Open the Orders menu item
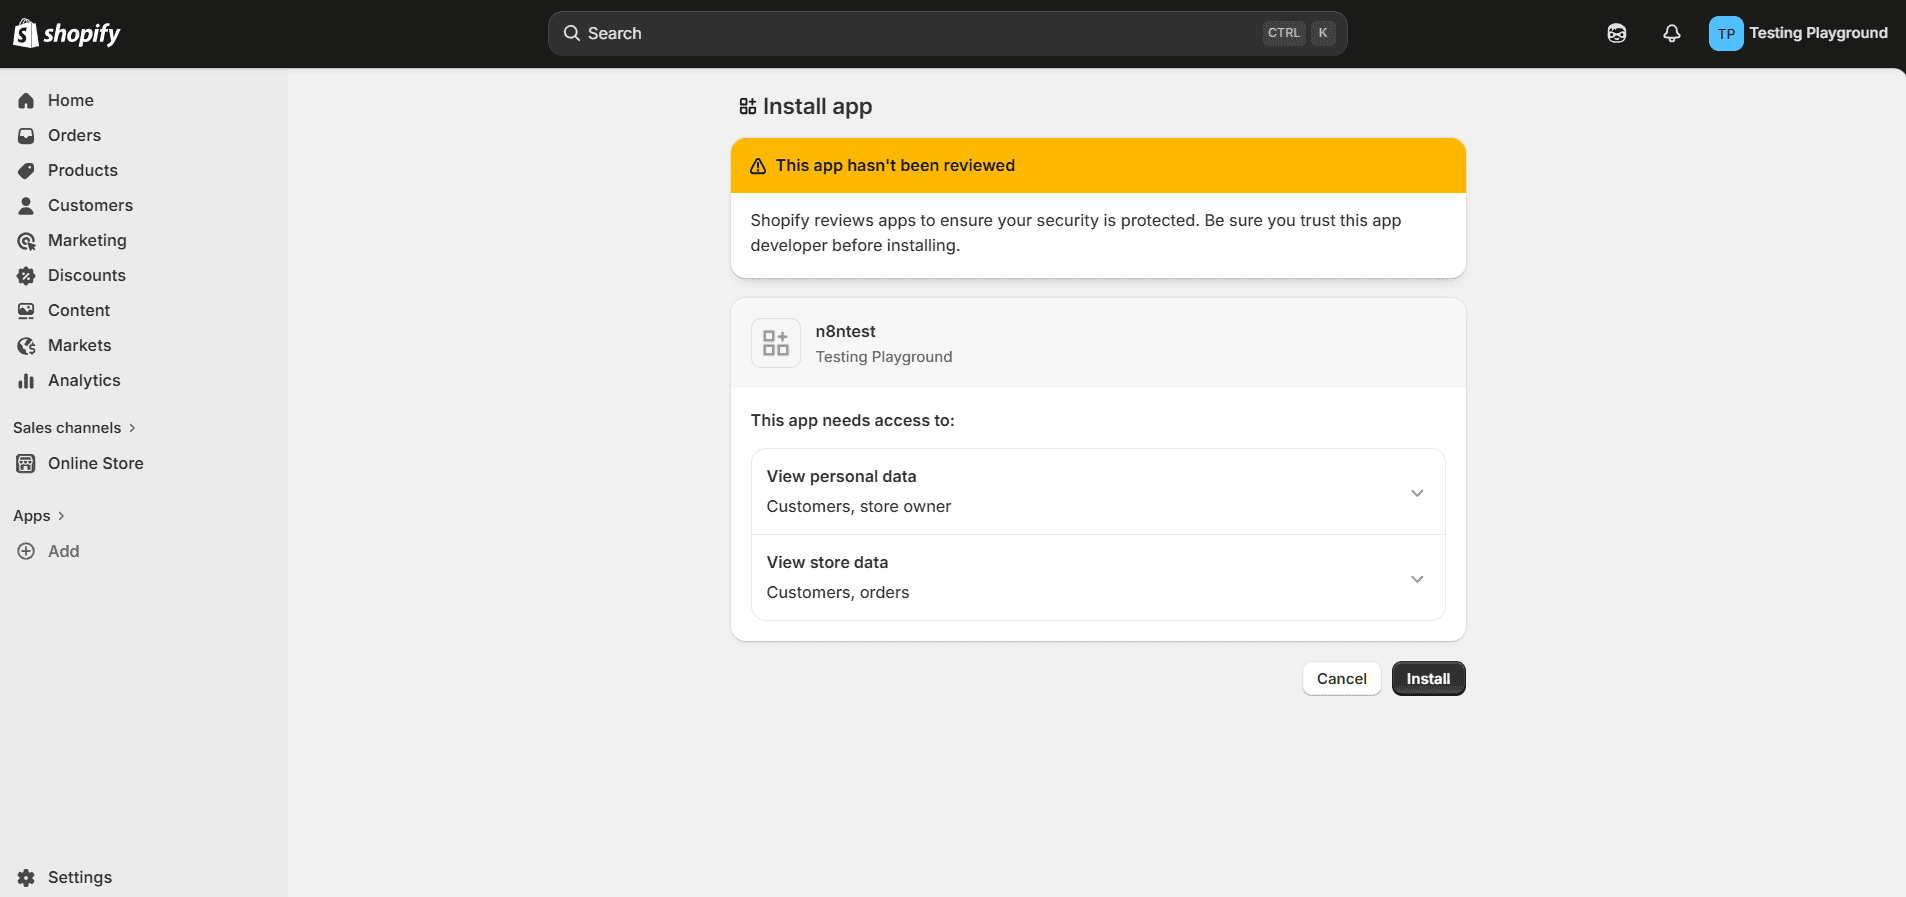Screen dimensions: 1906x897 (74, 136)
